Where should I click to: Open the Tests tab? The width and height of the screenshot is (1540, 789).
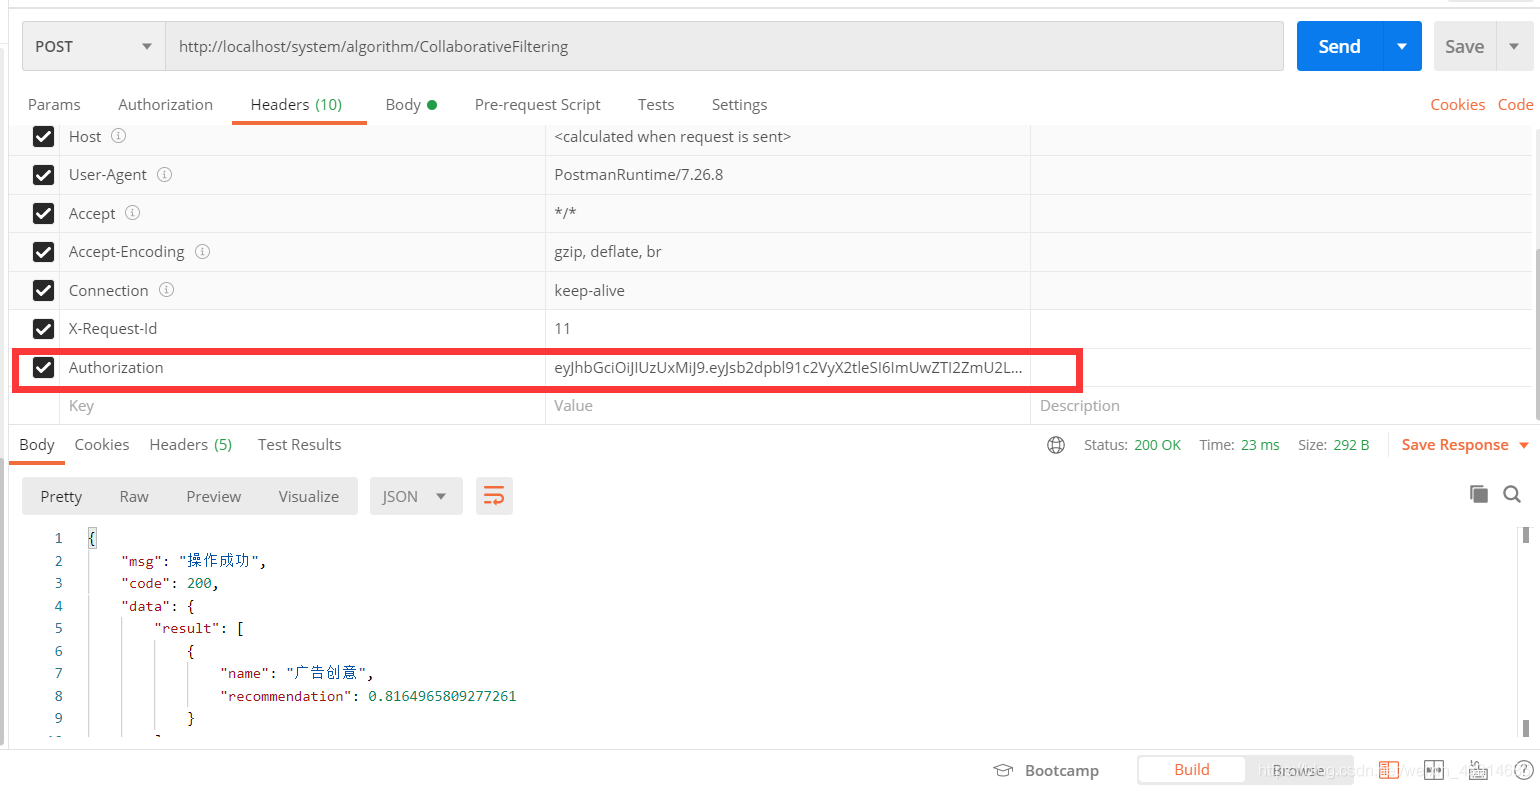click(x=656, y=104)
